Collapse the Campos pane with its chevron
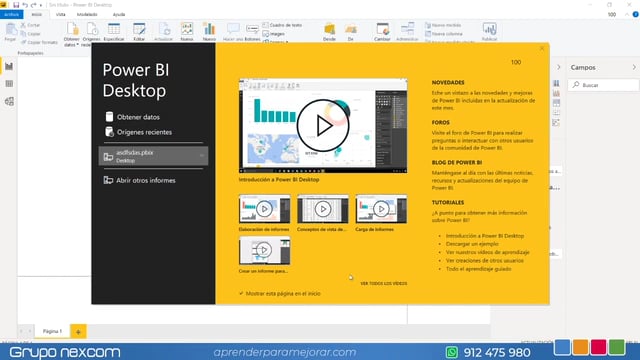The height and width of the screenshot is (360, 640). (634, 67)
